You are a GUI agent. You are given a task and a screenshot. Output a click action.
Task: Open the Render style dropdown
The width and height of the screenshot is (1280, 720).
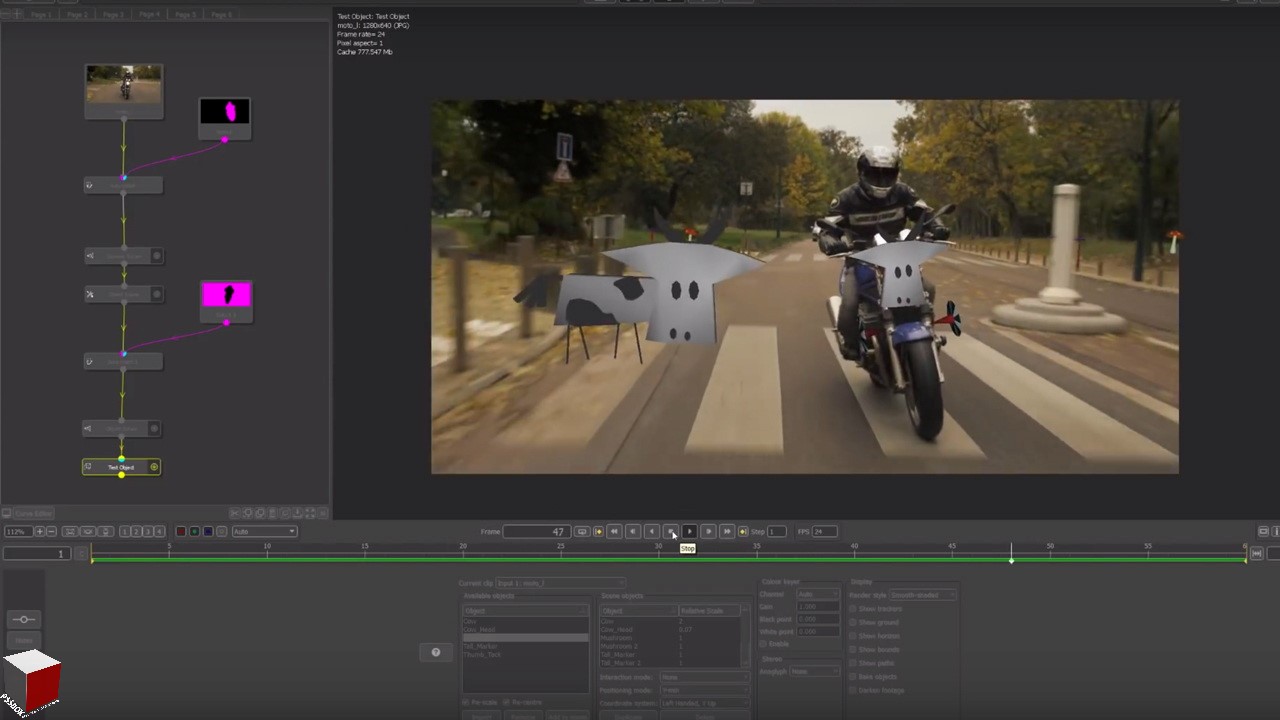922,595
